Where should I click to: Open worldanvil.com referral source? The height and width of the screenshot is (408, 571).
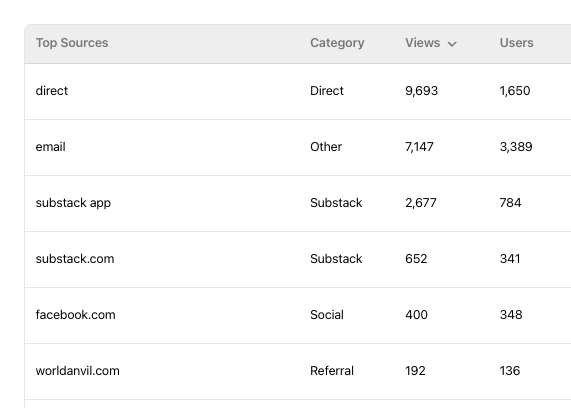click(78, 371)
